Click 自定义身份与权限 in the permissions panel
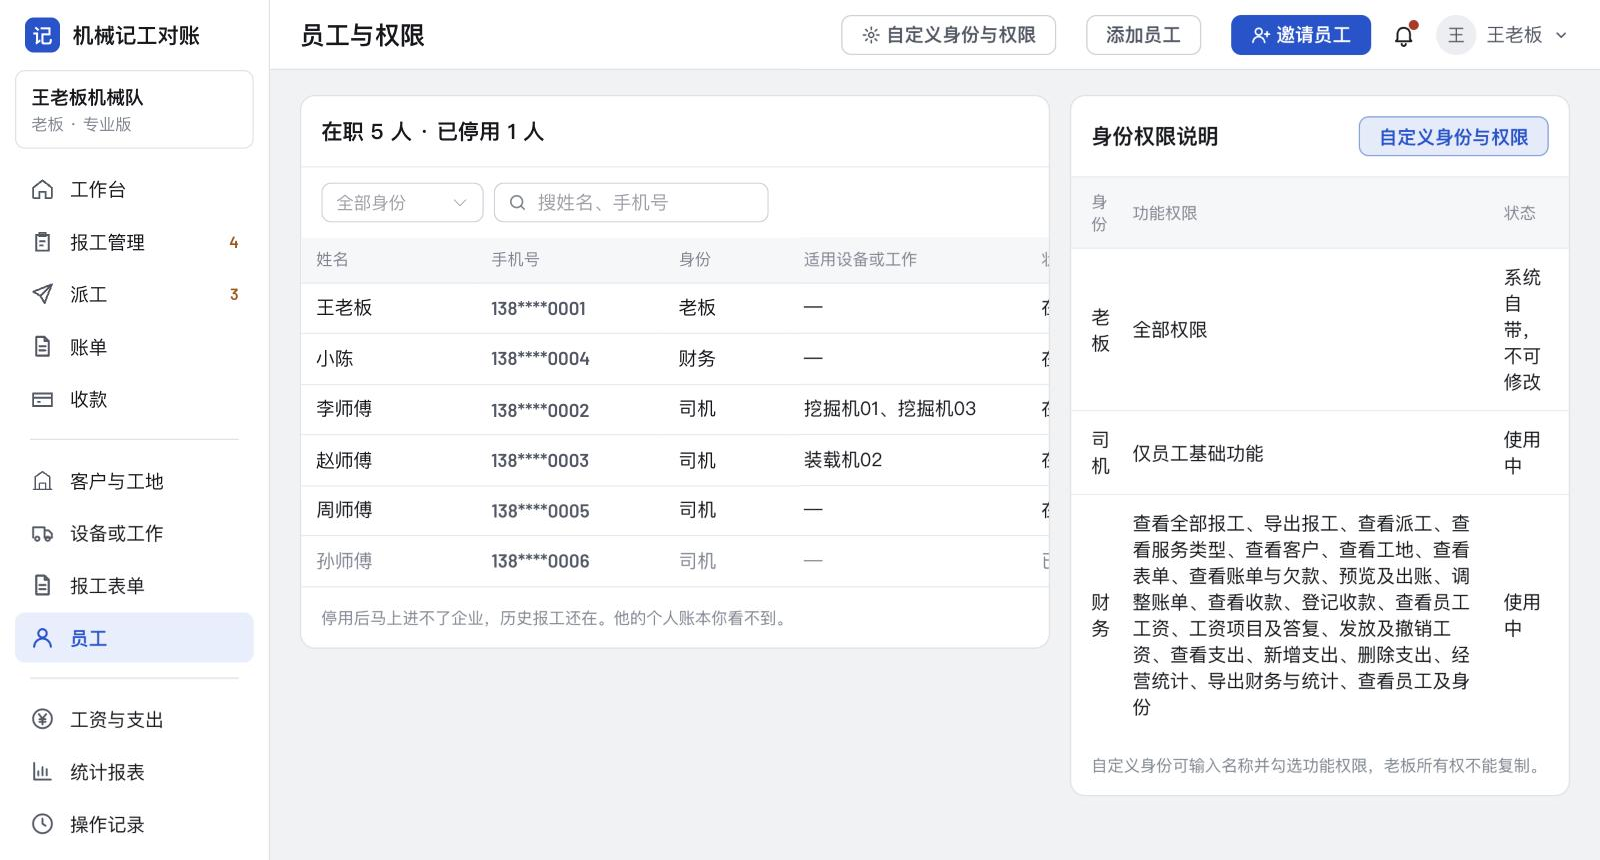This screenshot has width=1600, height=860. click(x=1453, y=137)
